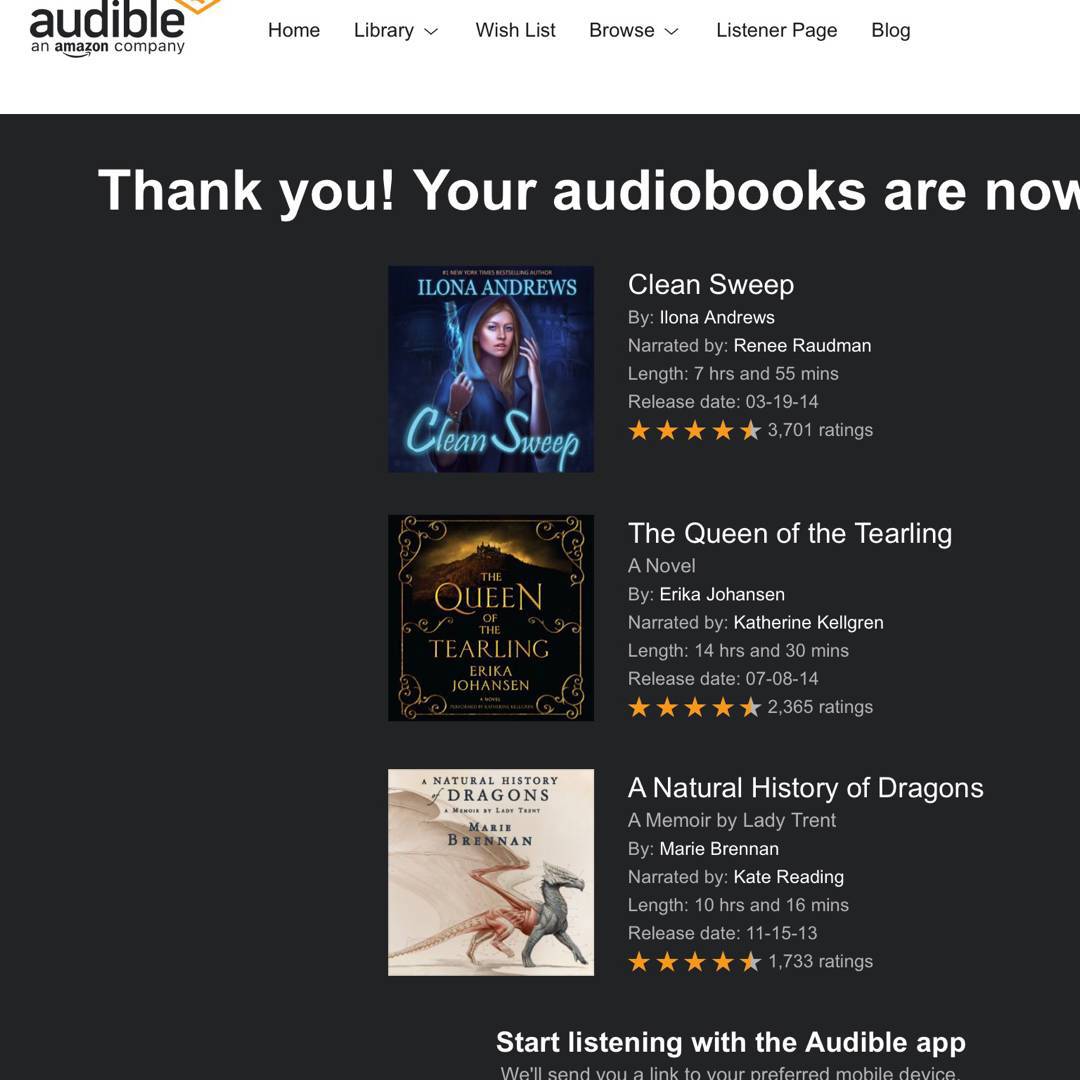
Task: View narrator Renee Raudman
Action: [x=802, y=346]
